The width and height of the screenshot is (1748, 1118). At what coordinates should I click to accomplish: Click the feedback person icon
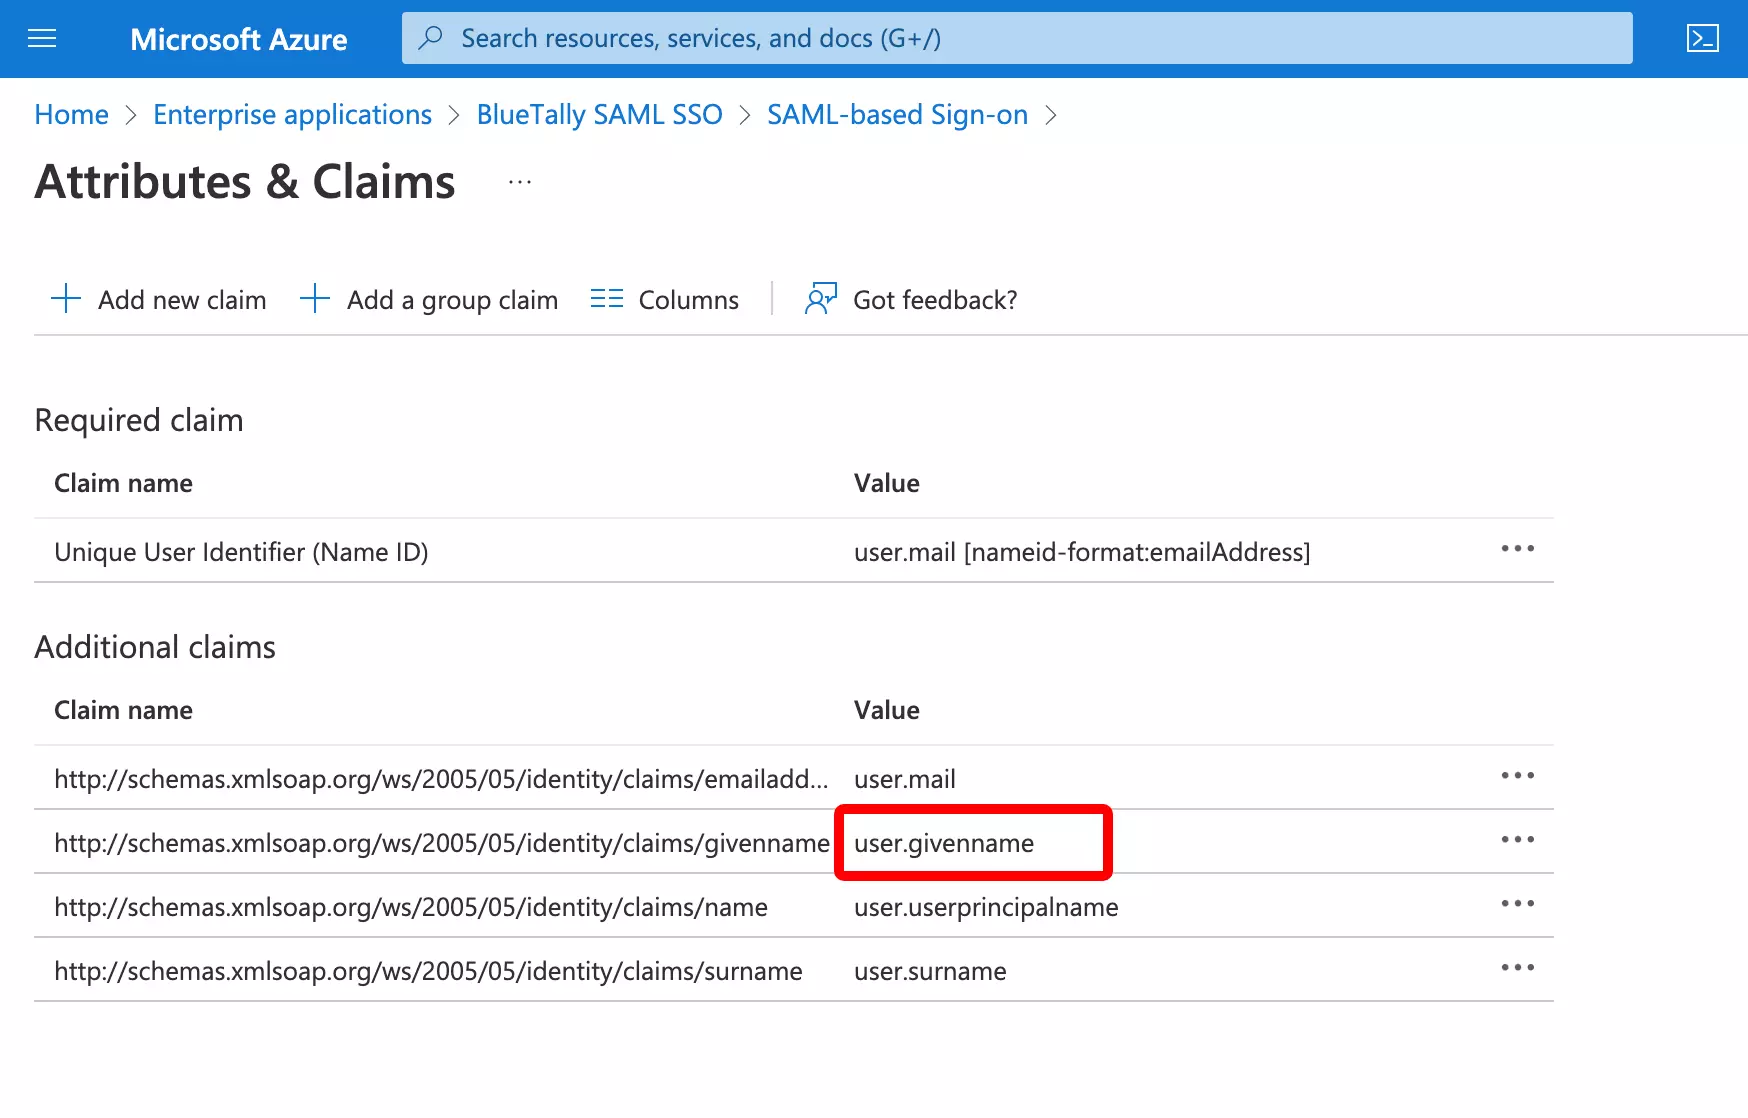point(821,298)
